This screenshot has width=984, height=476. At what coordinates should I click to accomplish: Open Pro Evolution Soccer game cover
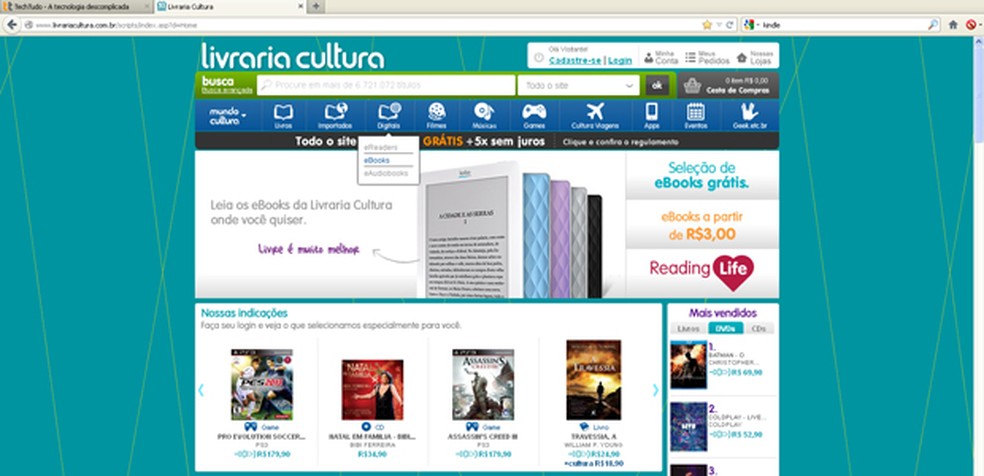pos(261,384)
